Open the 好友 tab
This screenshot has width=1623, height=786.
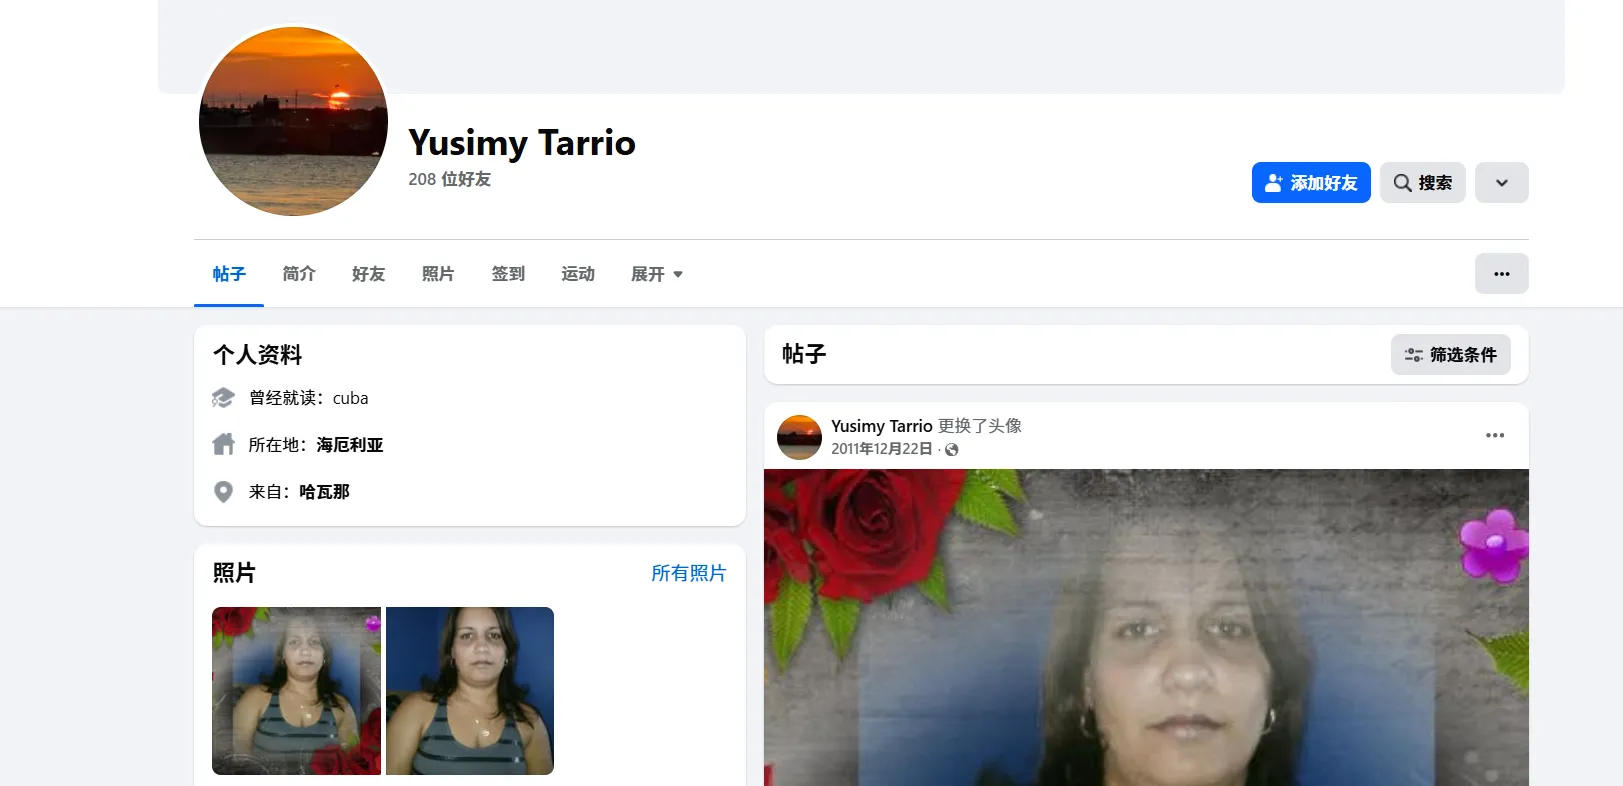coord(368,274)
